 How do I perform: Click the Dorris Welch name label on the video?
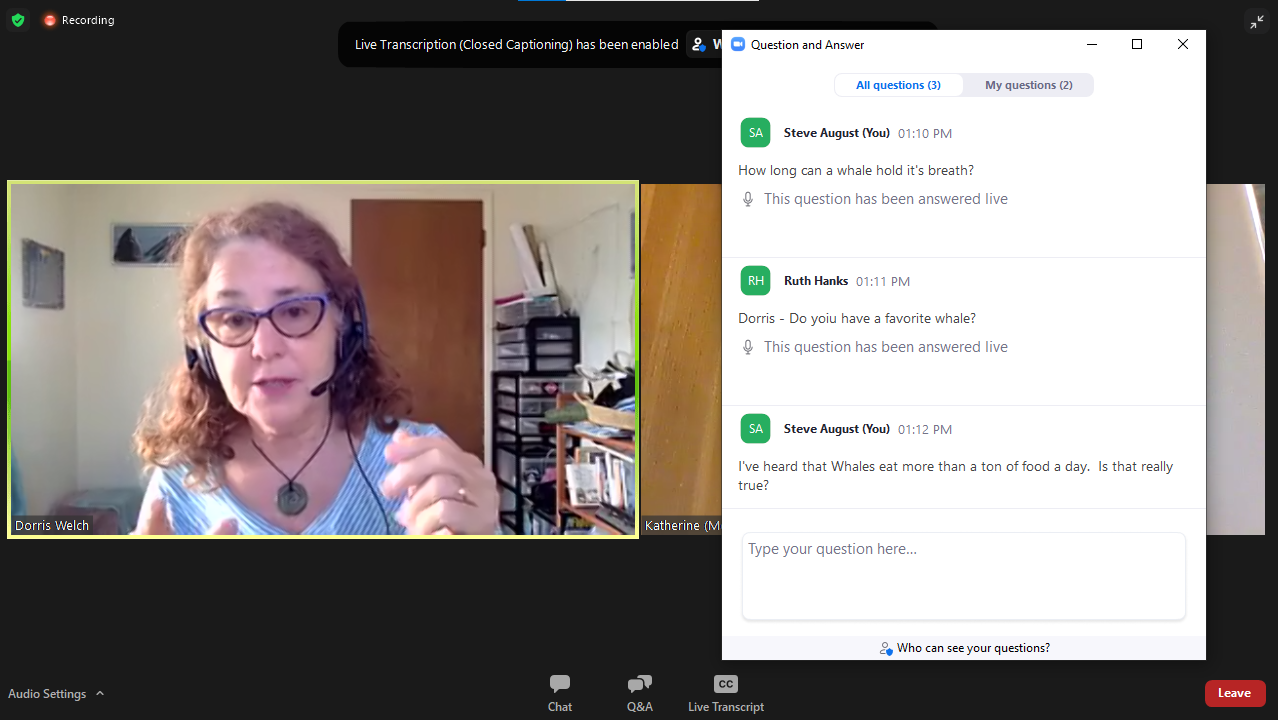point(52,525)
